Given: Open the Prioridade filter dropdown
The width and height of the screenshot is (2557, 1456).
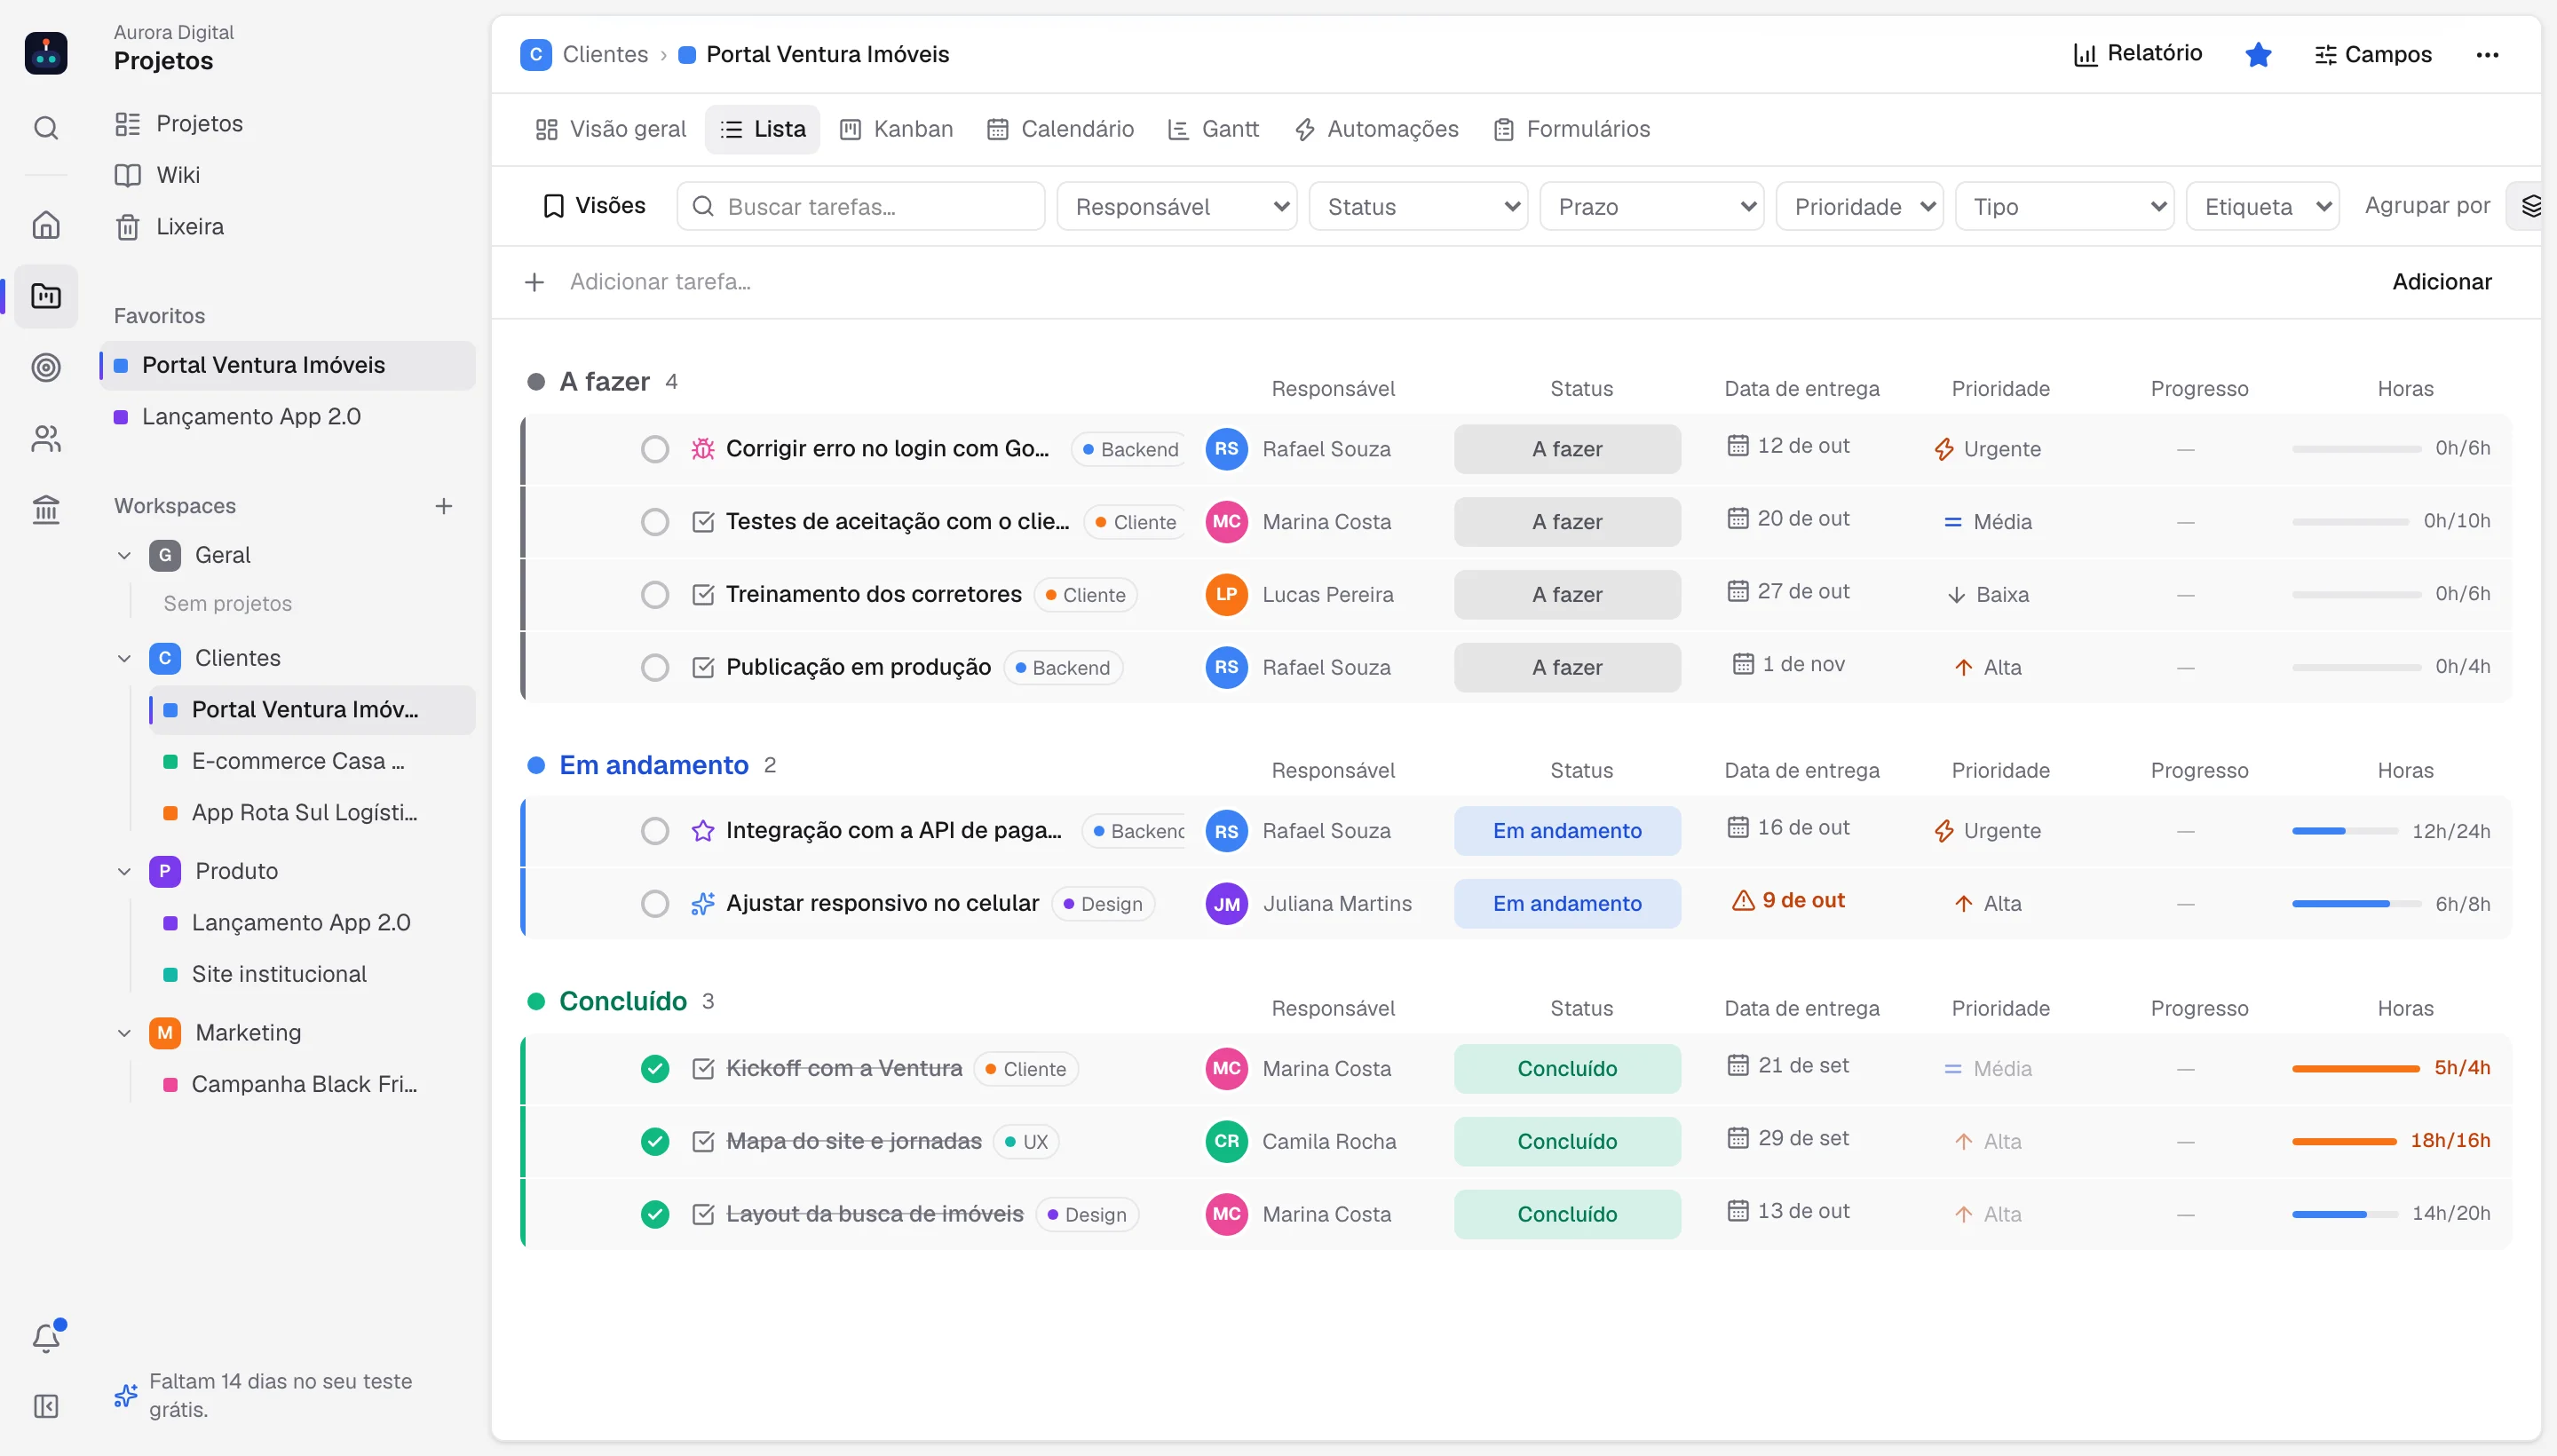Looking at the screenshot, I should [x=1859, y=206].
